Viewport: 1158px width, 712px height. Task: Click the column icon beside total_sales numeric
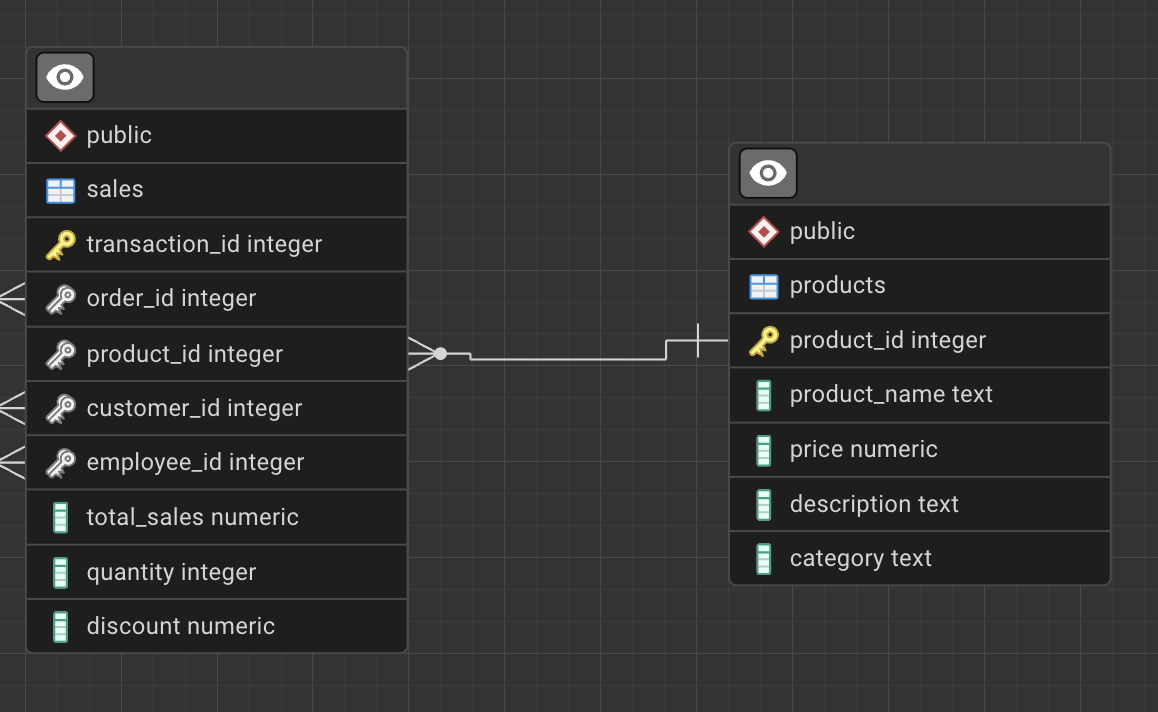(x=61, y=518)
